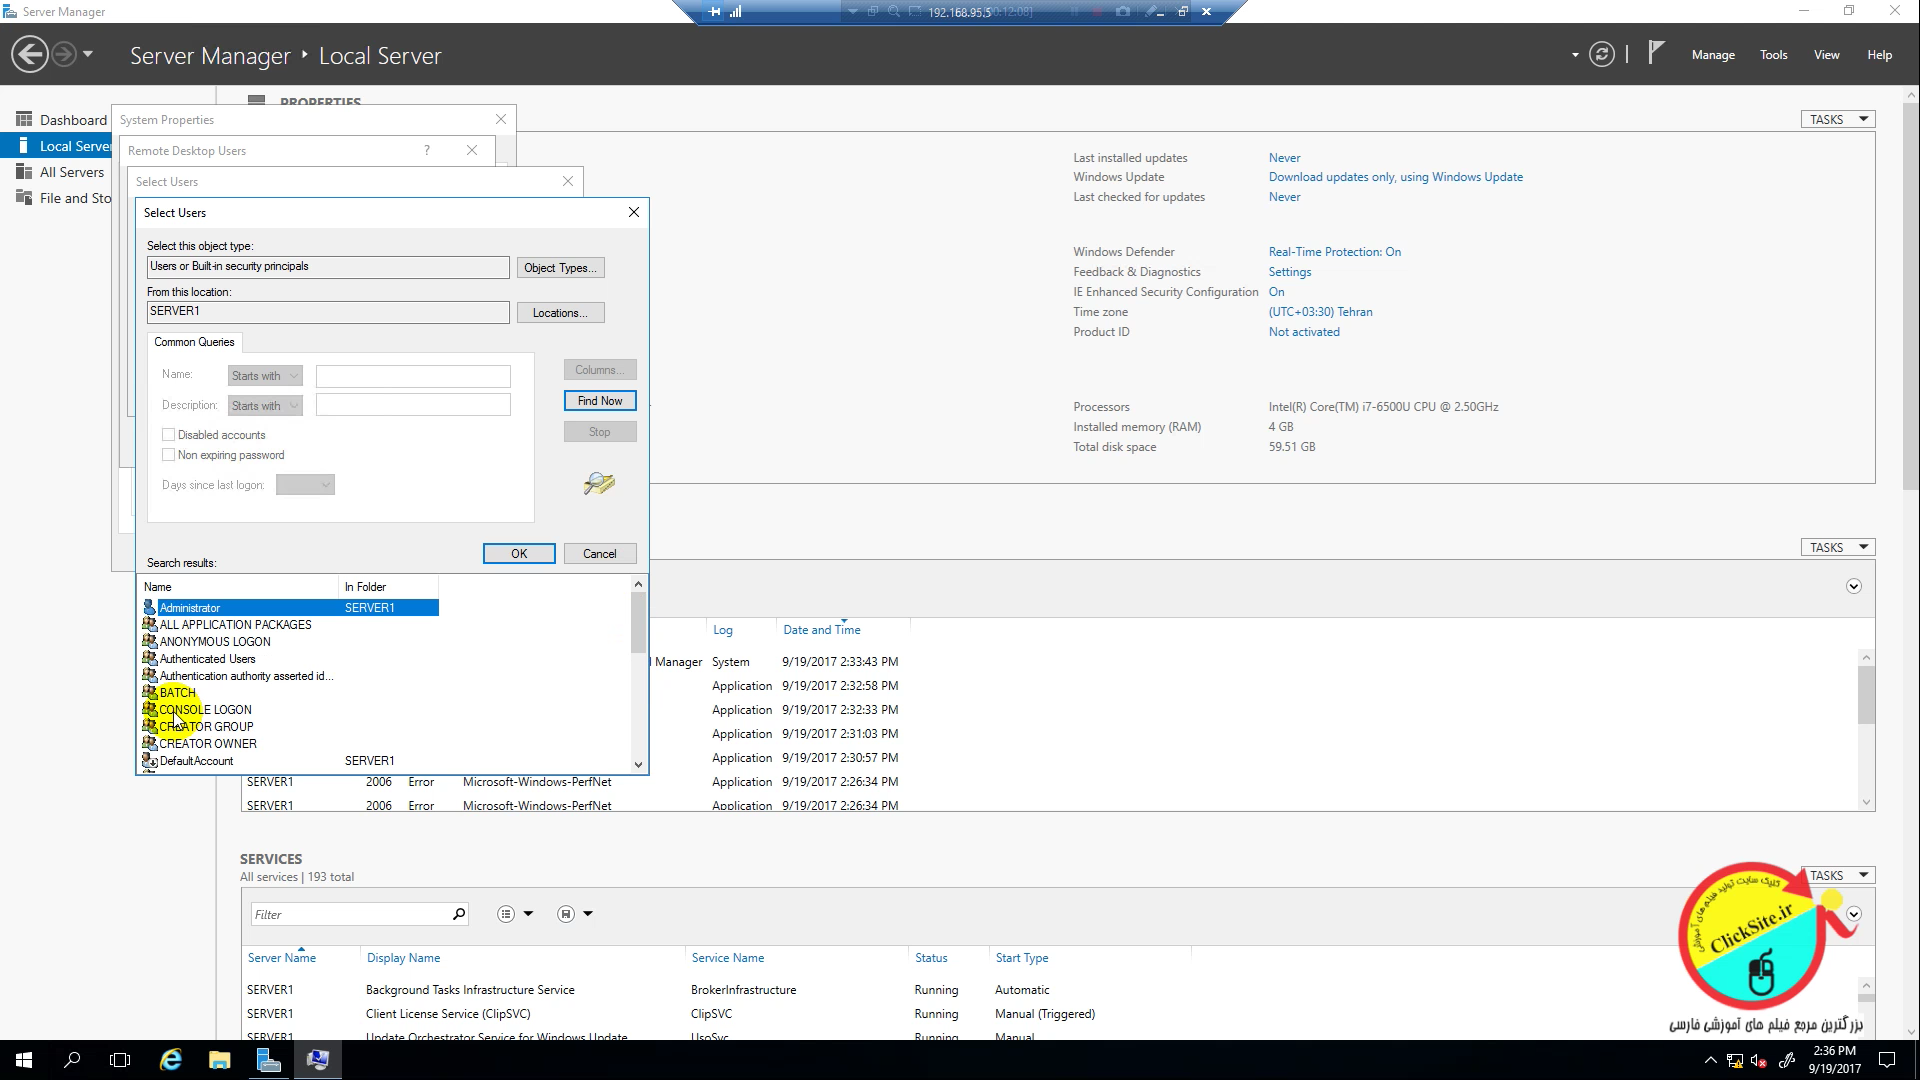The width and height of the screenshot is (1920, 1080).
Task: Collapse the Events section chevron
Action: [x=1853, y=587]
